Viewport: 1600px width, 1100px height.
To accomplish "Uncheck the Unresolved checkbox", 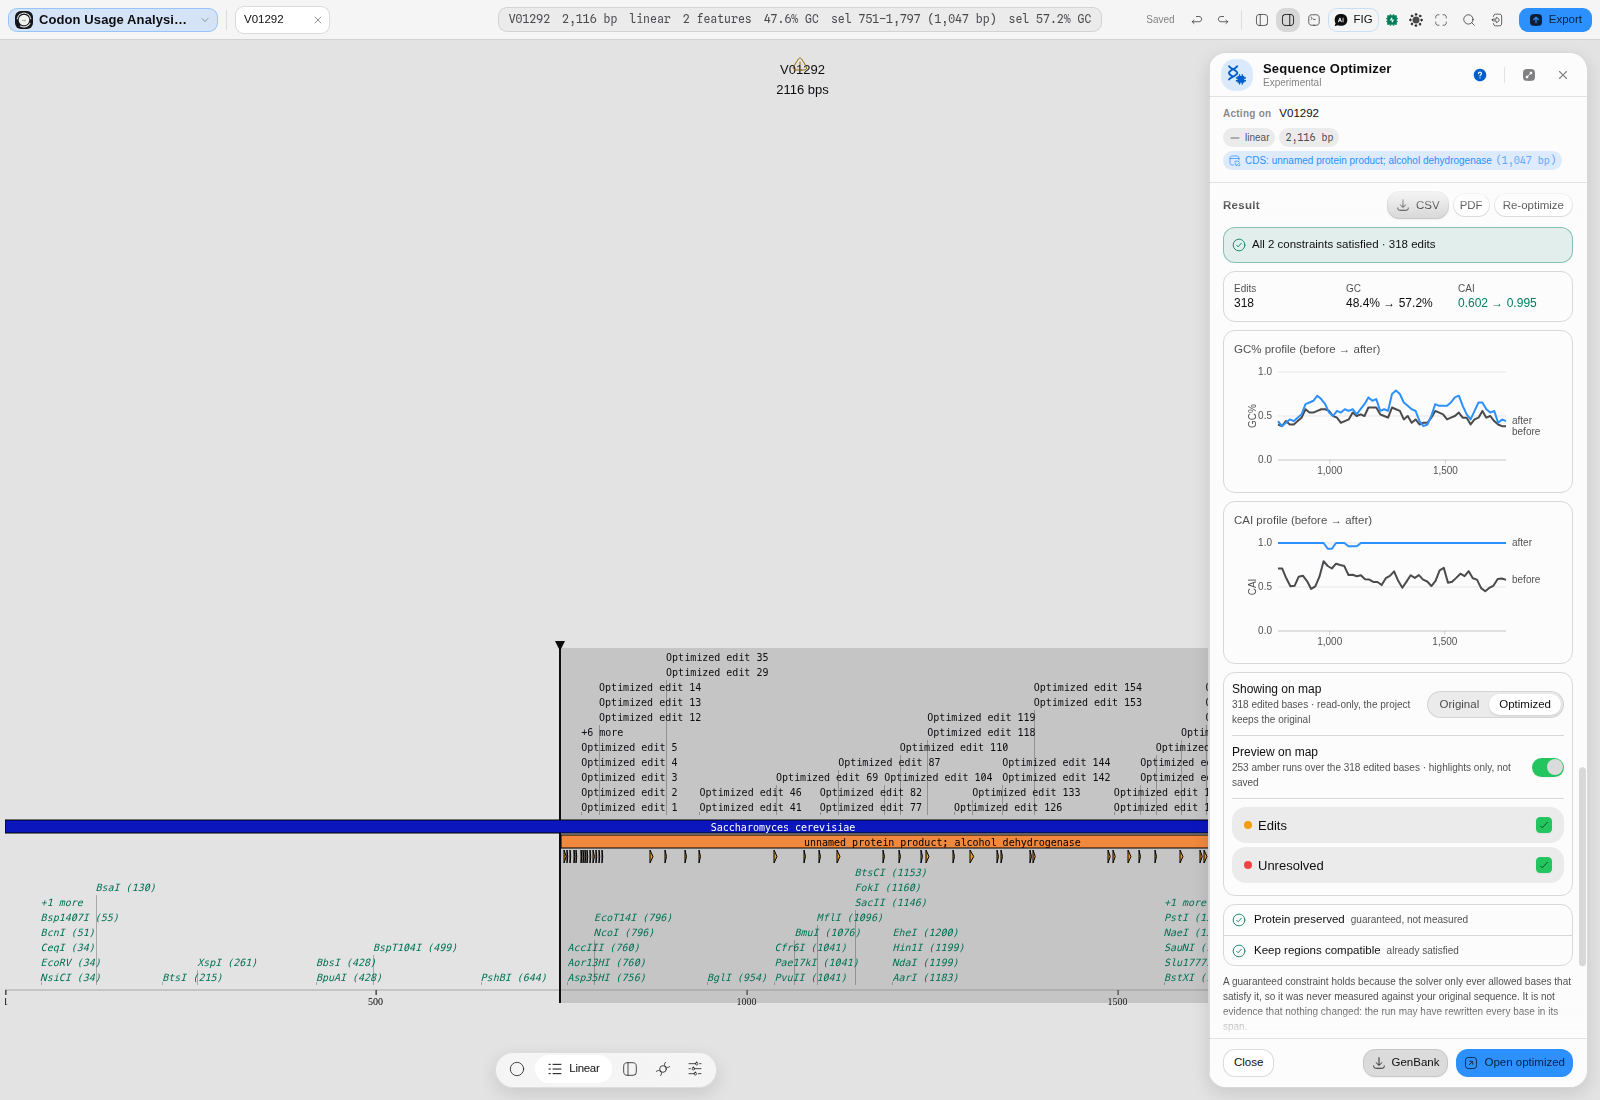I will tap(1544, 865).
